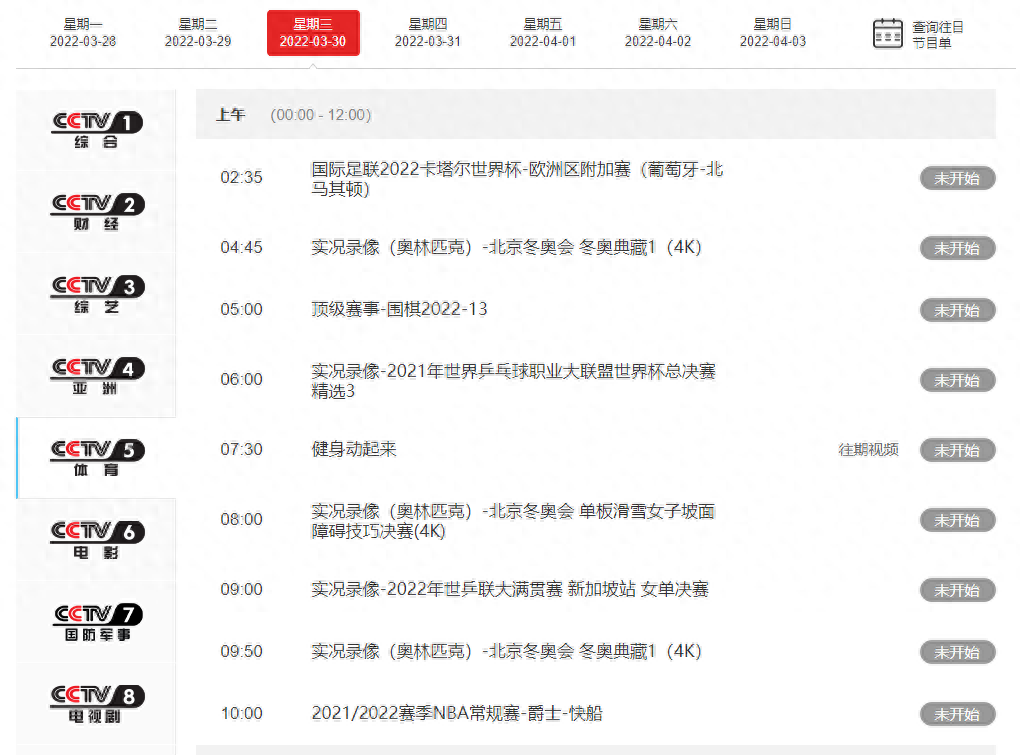Select the CCTV-1 综合 channel logo
Viewport: 1020px width, 755px height.
point(95,128)
